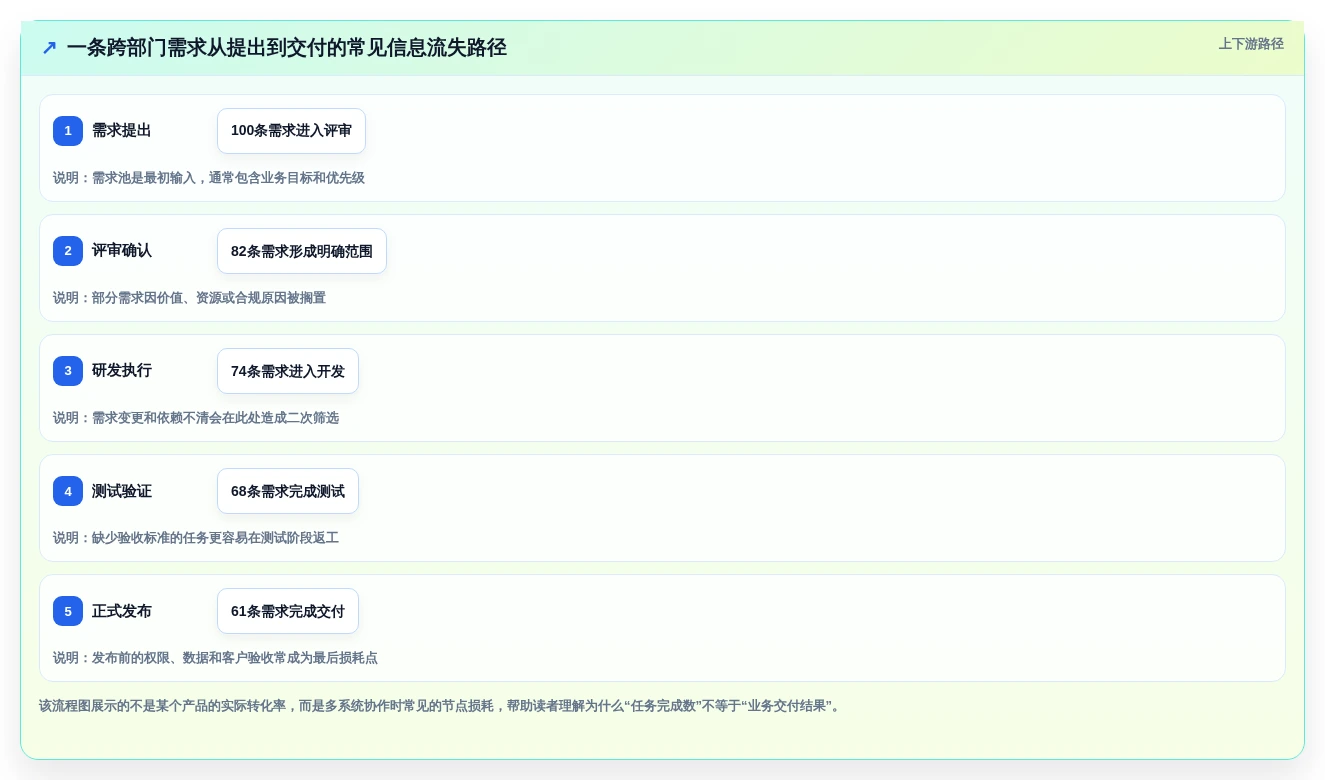Click the 74条需求进入开发 chip
This screenshot has width=1325, height=780.
click(288, 371)
